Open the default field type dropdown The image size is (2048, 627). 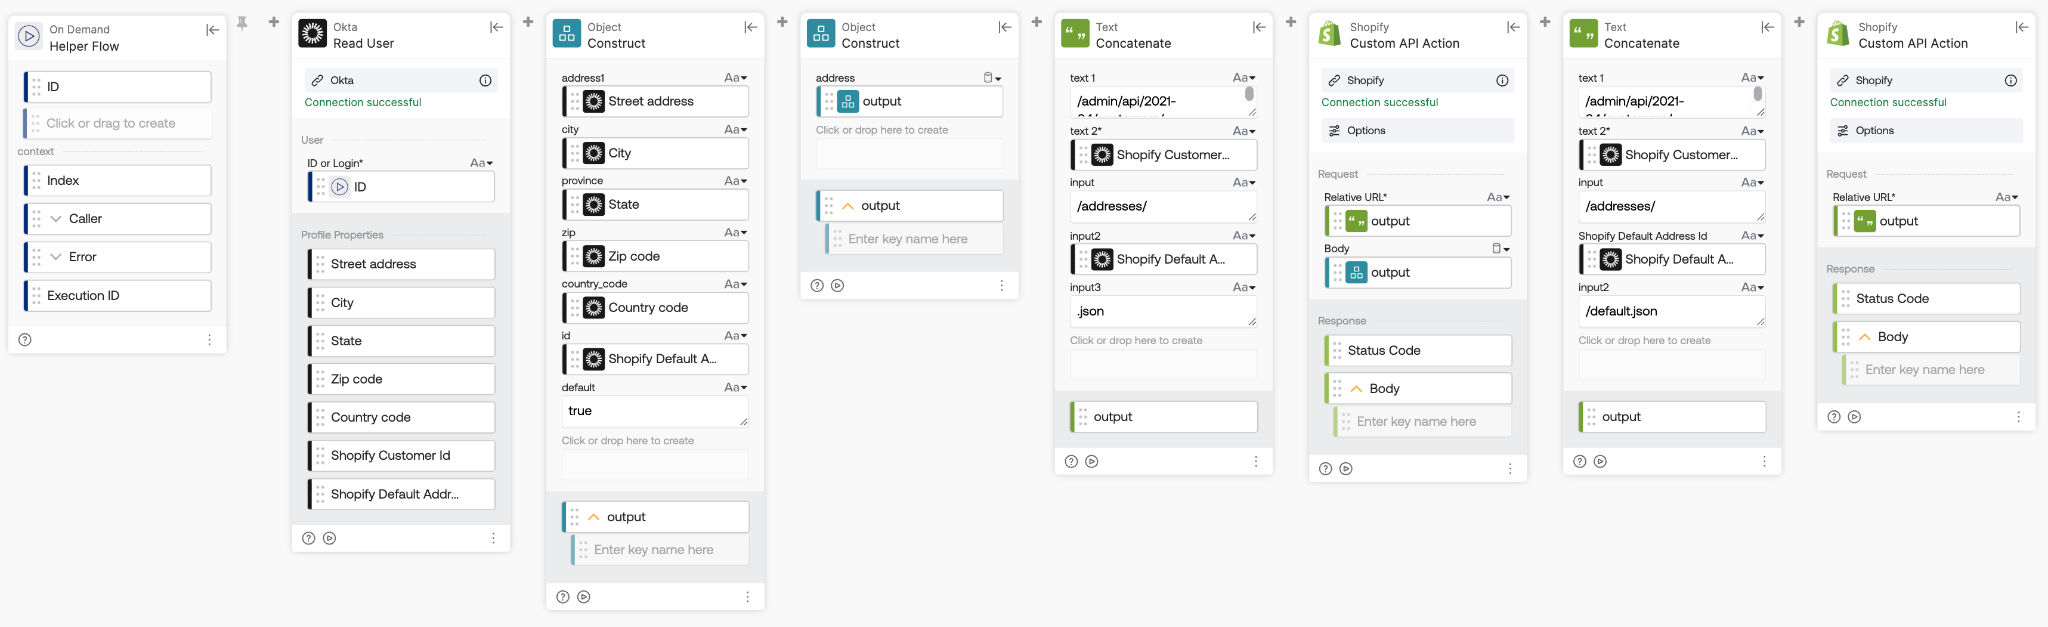click(736, 387)
